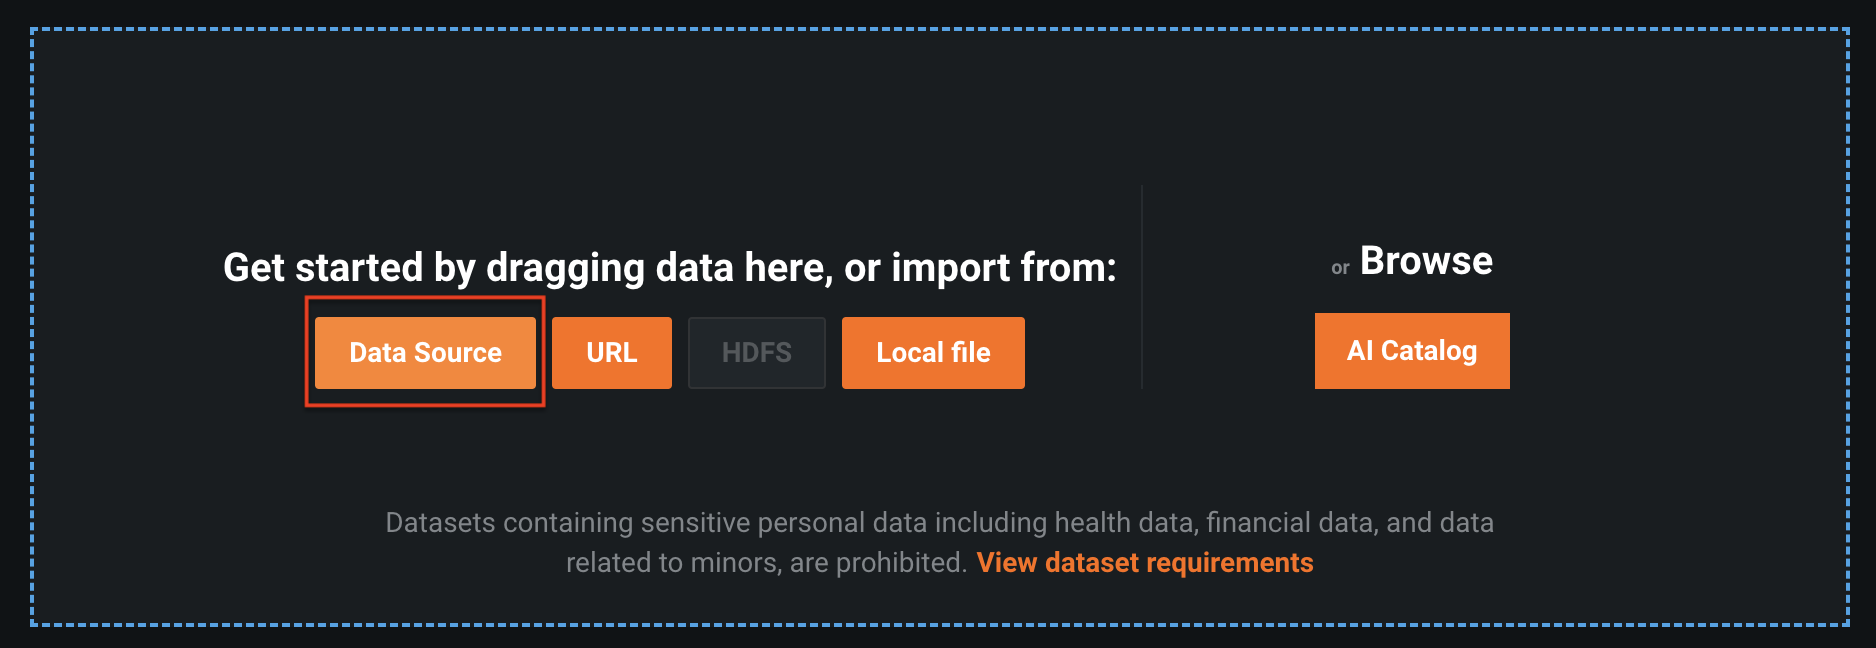1876x648 pixels.
Task: Choose Local file to upload data
Action: coord(932,353)
